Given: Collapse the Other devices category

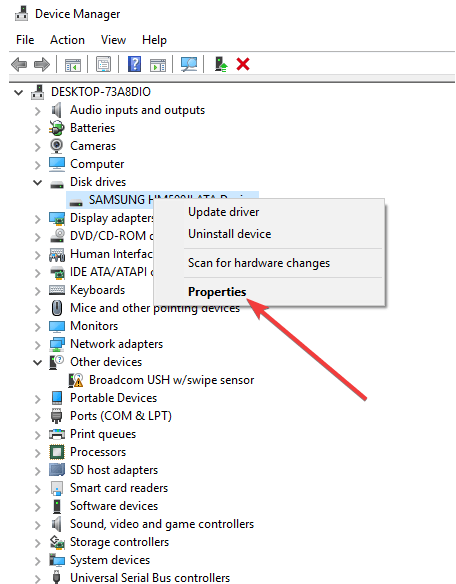Looking at the screenshot, I should click(38, 362).
